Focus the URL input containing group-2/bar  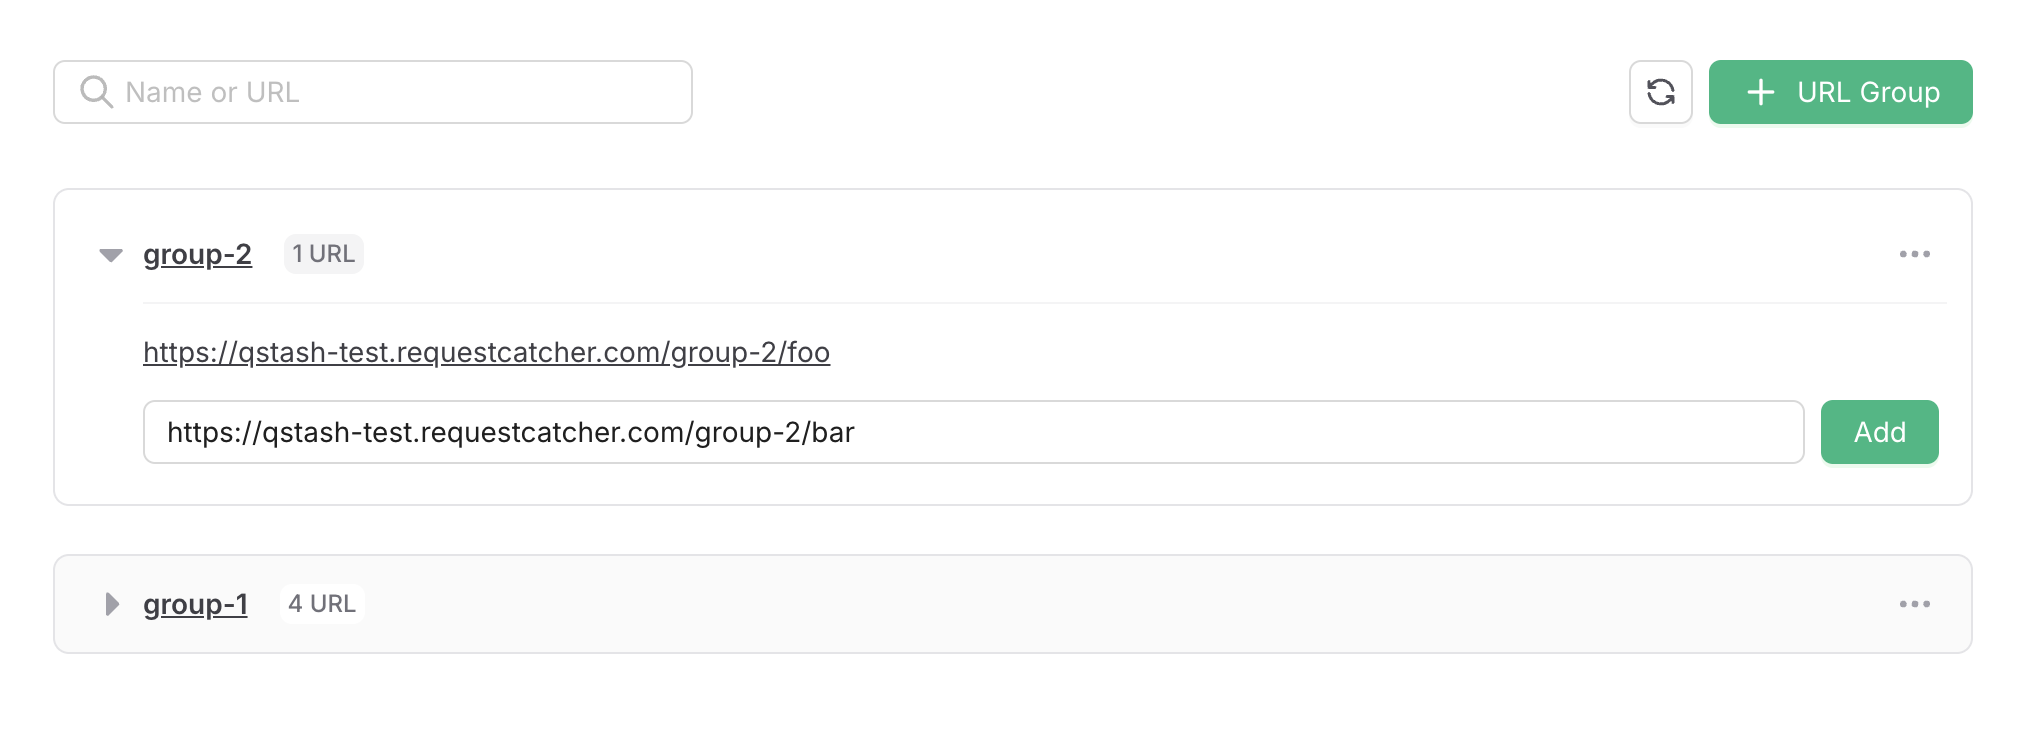point(973,432)
